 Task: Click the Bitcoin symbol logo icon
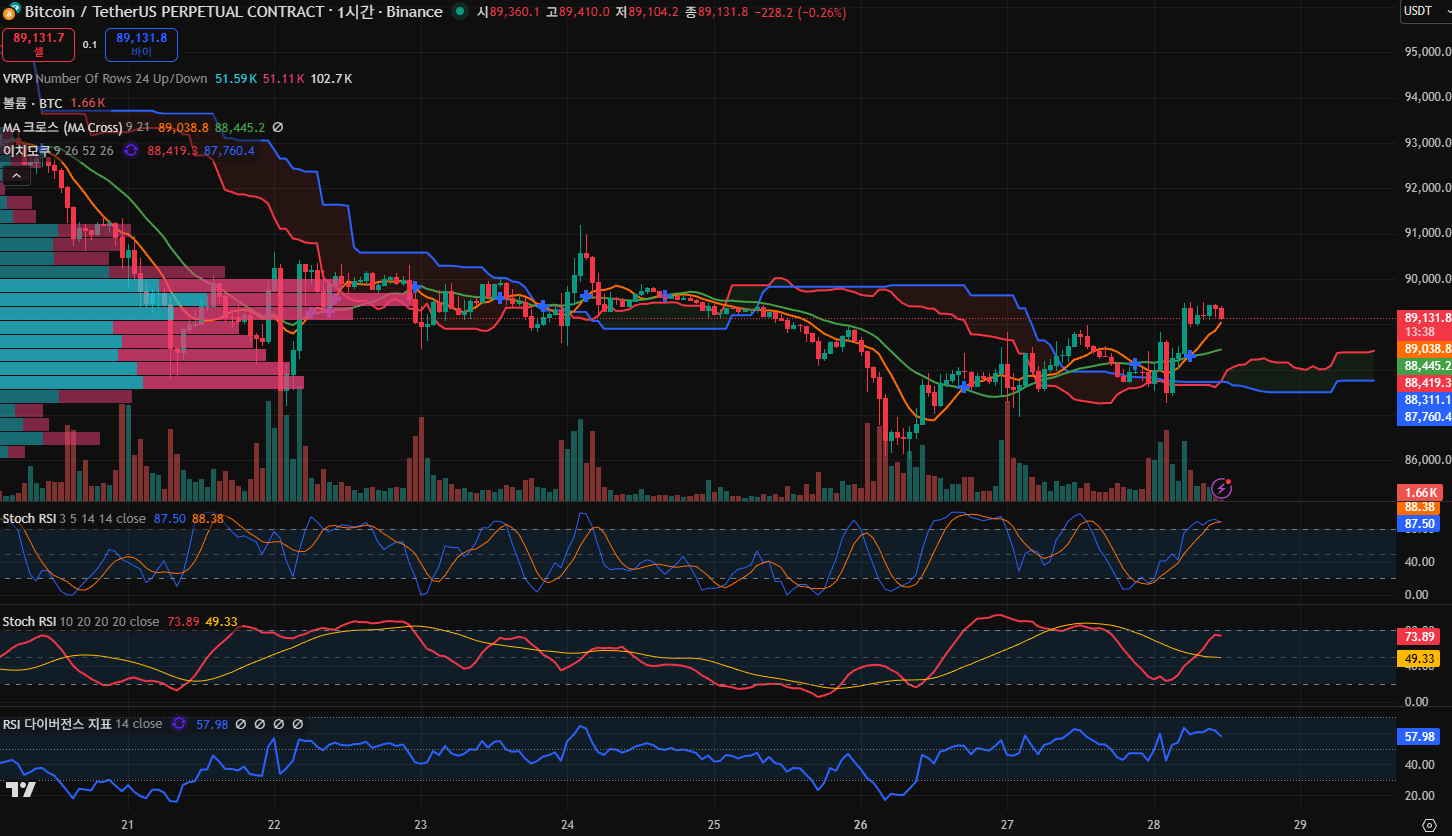pyautogui.click(x=10, y=12)
